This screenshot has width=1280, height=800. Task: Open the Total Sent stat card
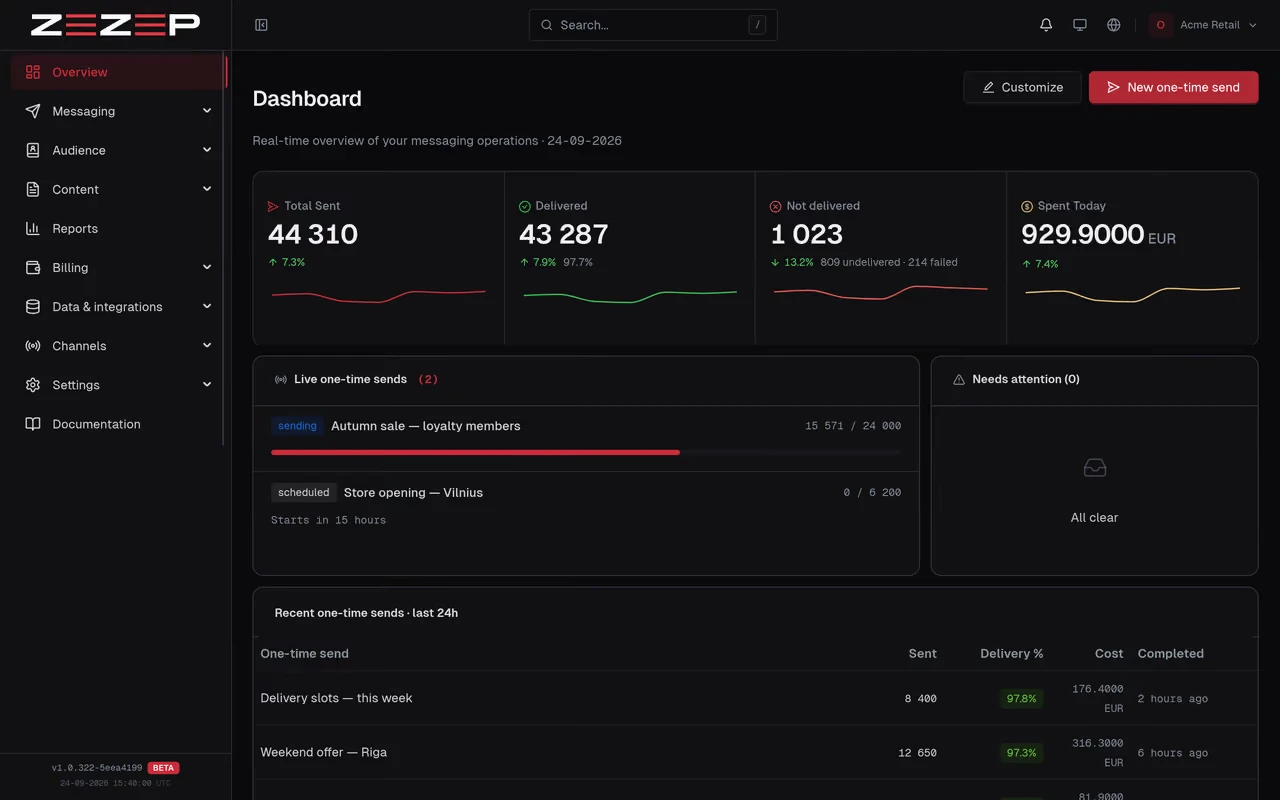pos(379,258)
